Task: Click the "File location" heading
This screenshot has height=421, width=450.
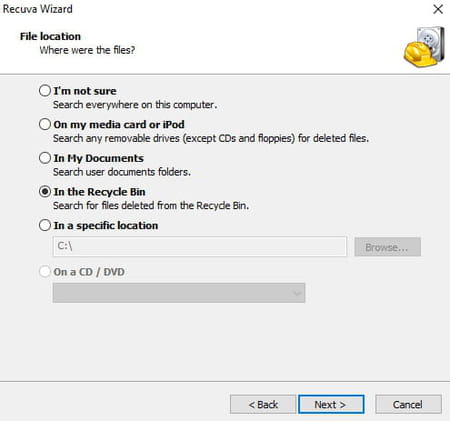Action: click(x=50, y=36)
